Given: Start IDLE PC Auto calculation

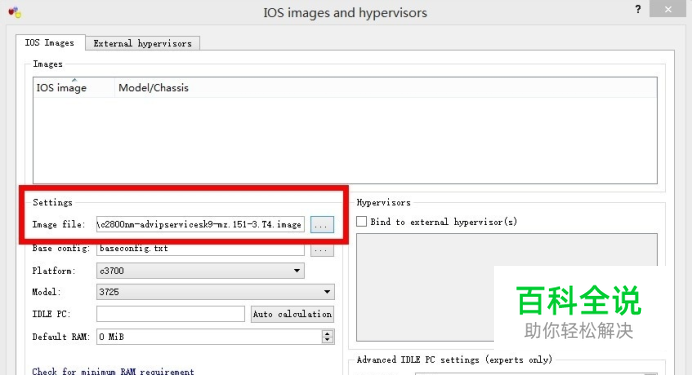Looking at the screenshot, I should 292,314.
